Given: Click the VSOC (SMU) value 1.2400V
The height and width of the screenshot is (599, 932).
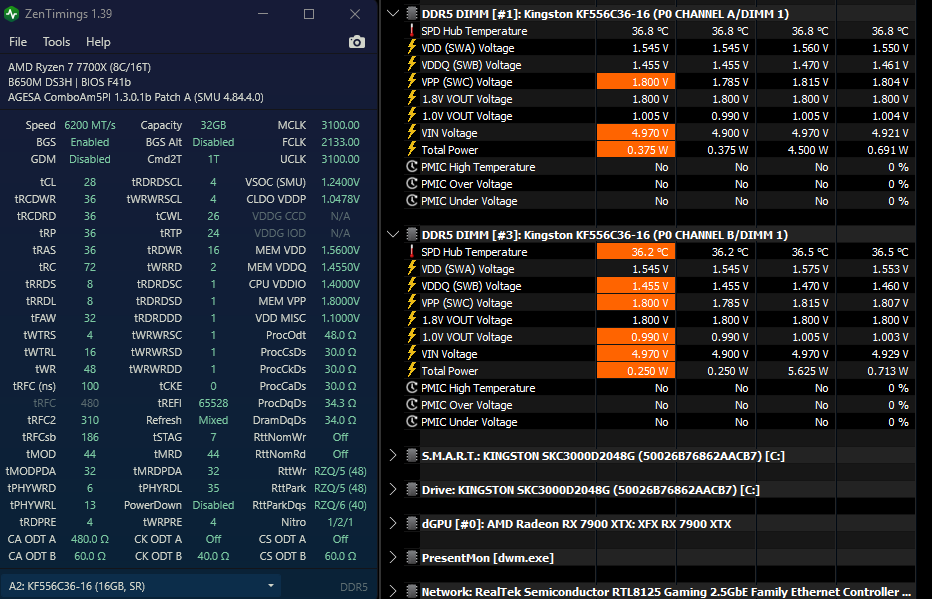Looking at the screenshot, I should (x=340, y=182).
